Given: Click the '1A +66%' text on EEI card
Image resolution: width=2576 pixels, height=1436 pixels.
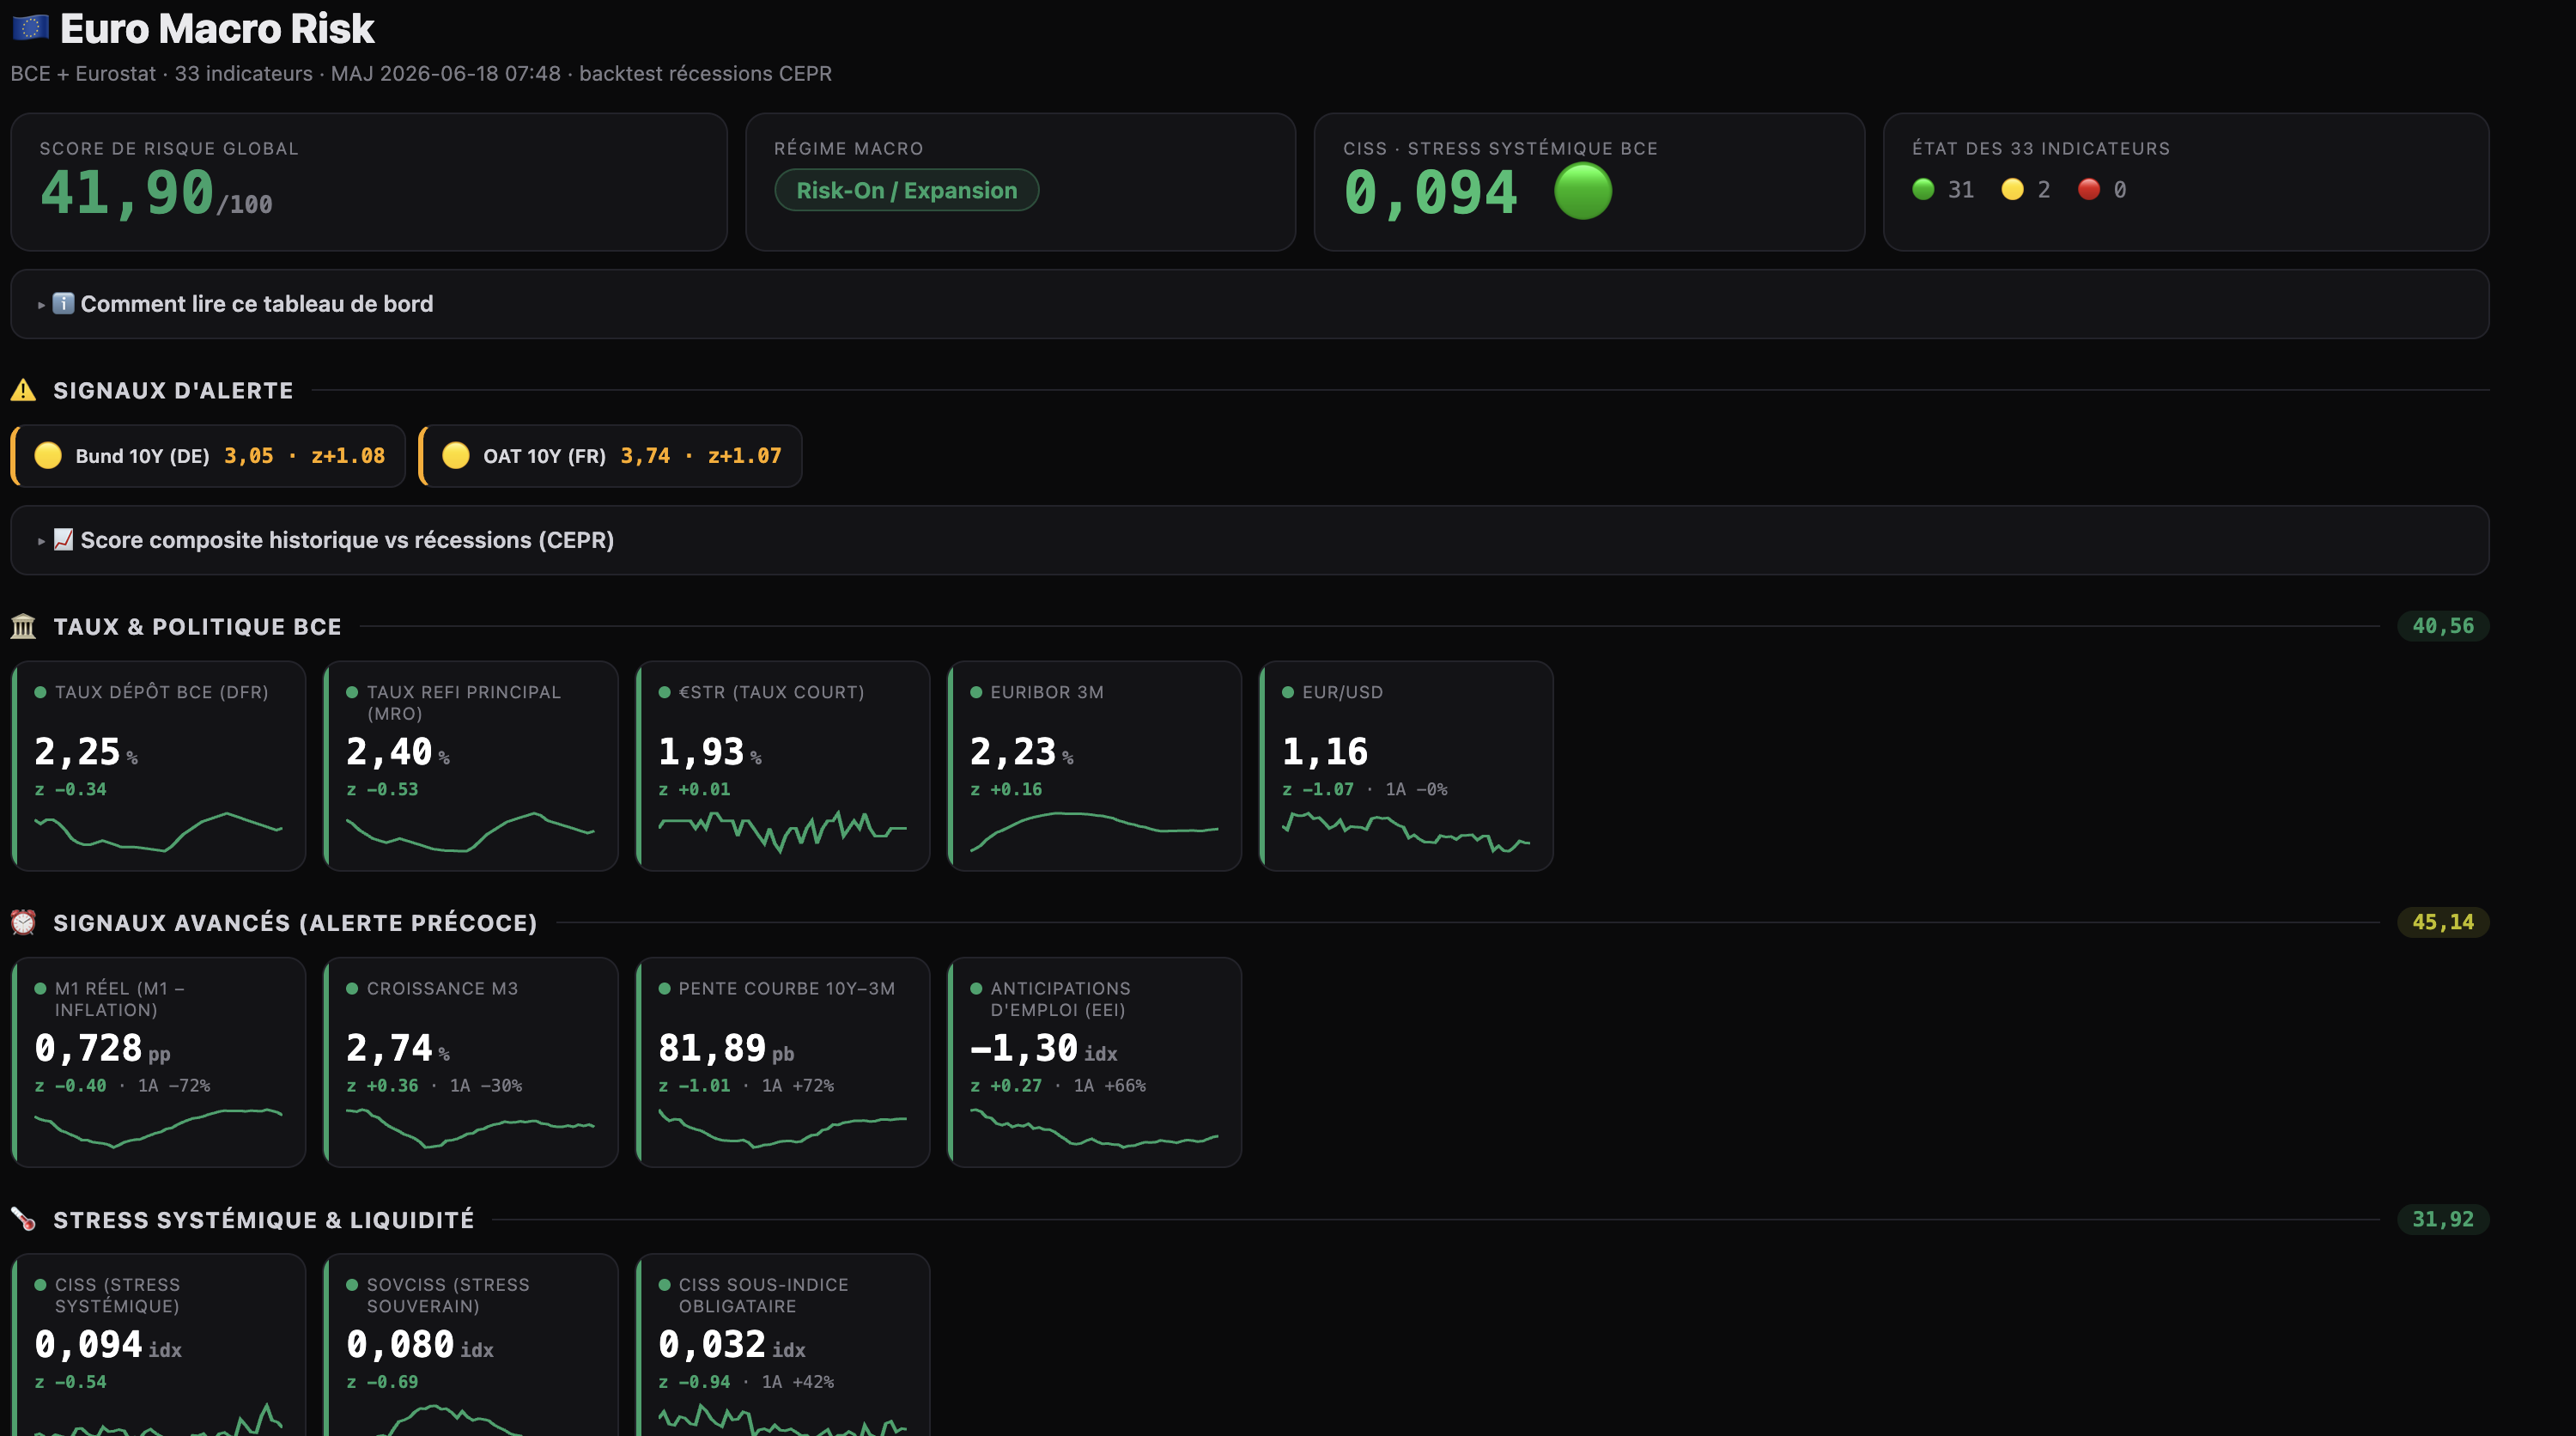Looking at the screenshot, I should (1110, 1085).
